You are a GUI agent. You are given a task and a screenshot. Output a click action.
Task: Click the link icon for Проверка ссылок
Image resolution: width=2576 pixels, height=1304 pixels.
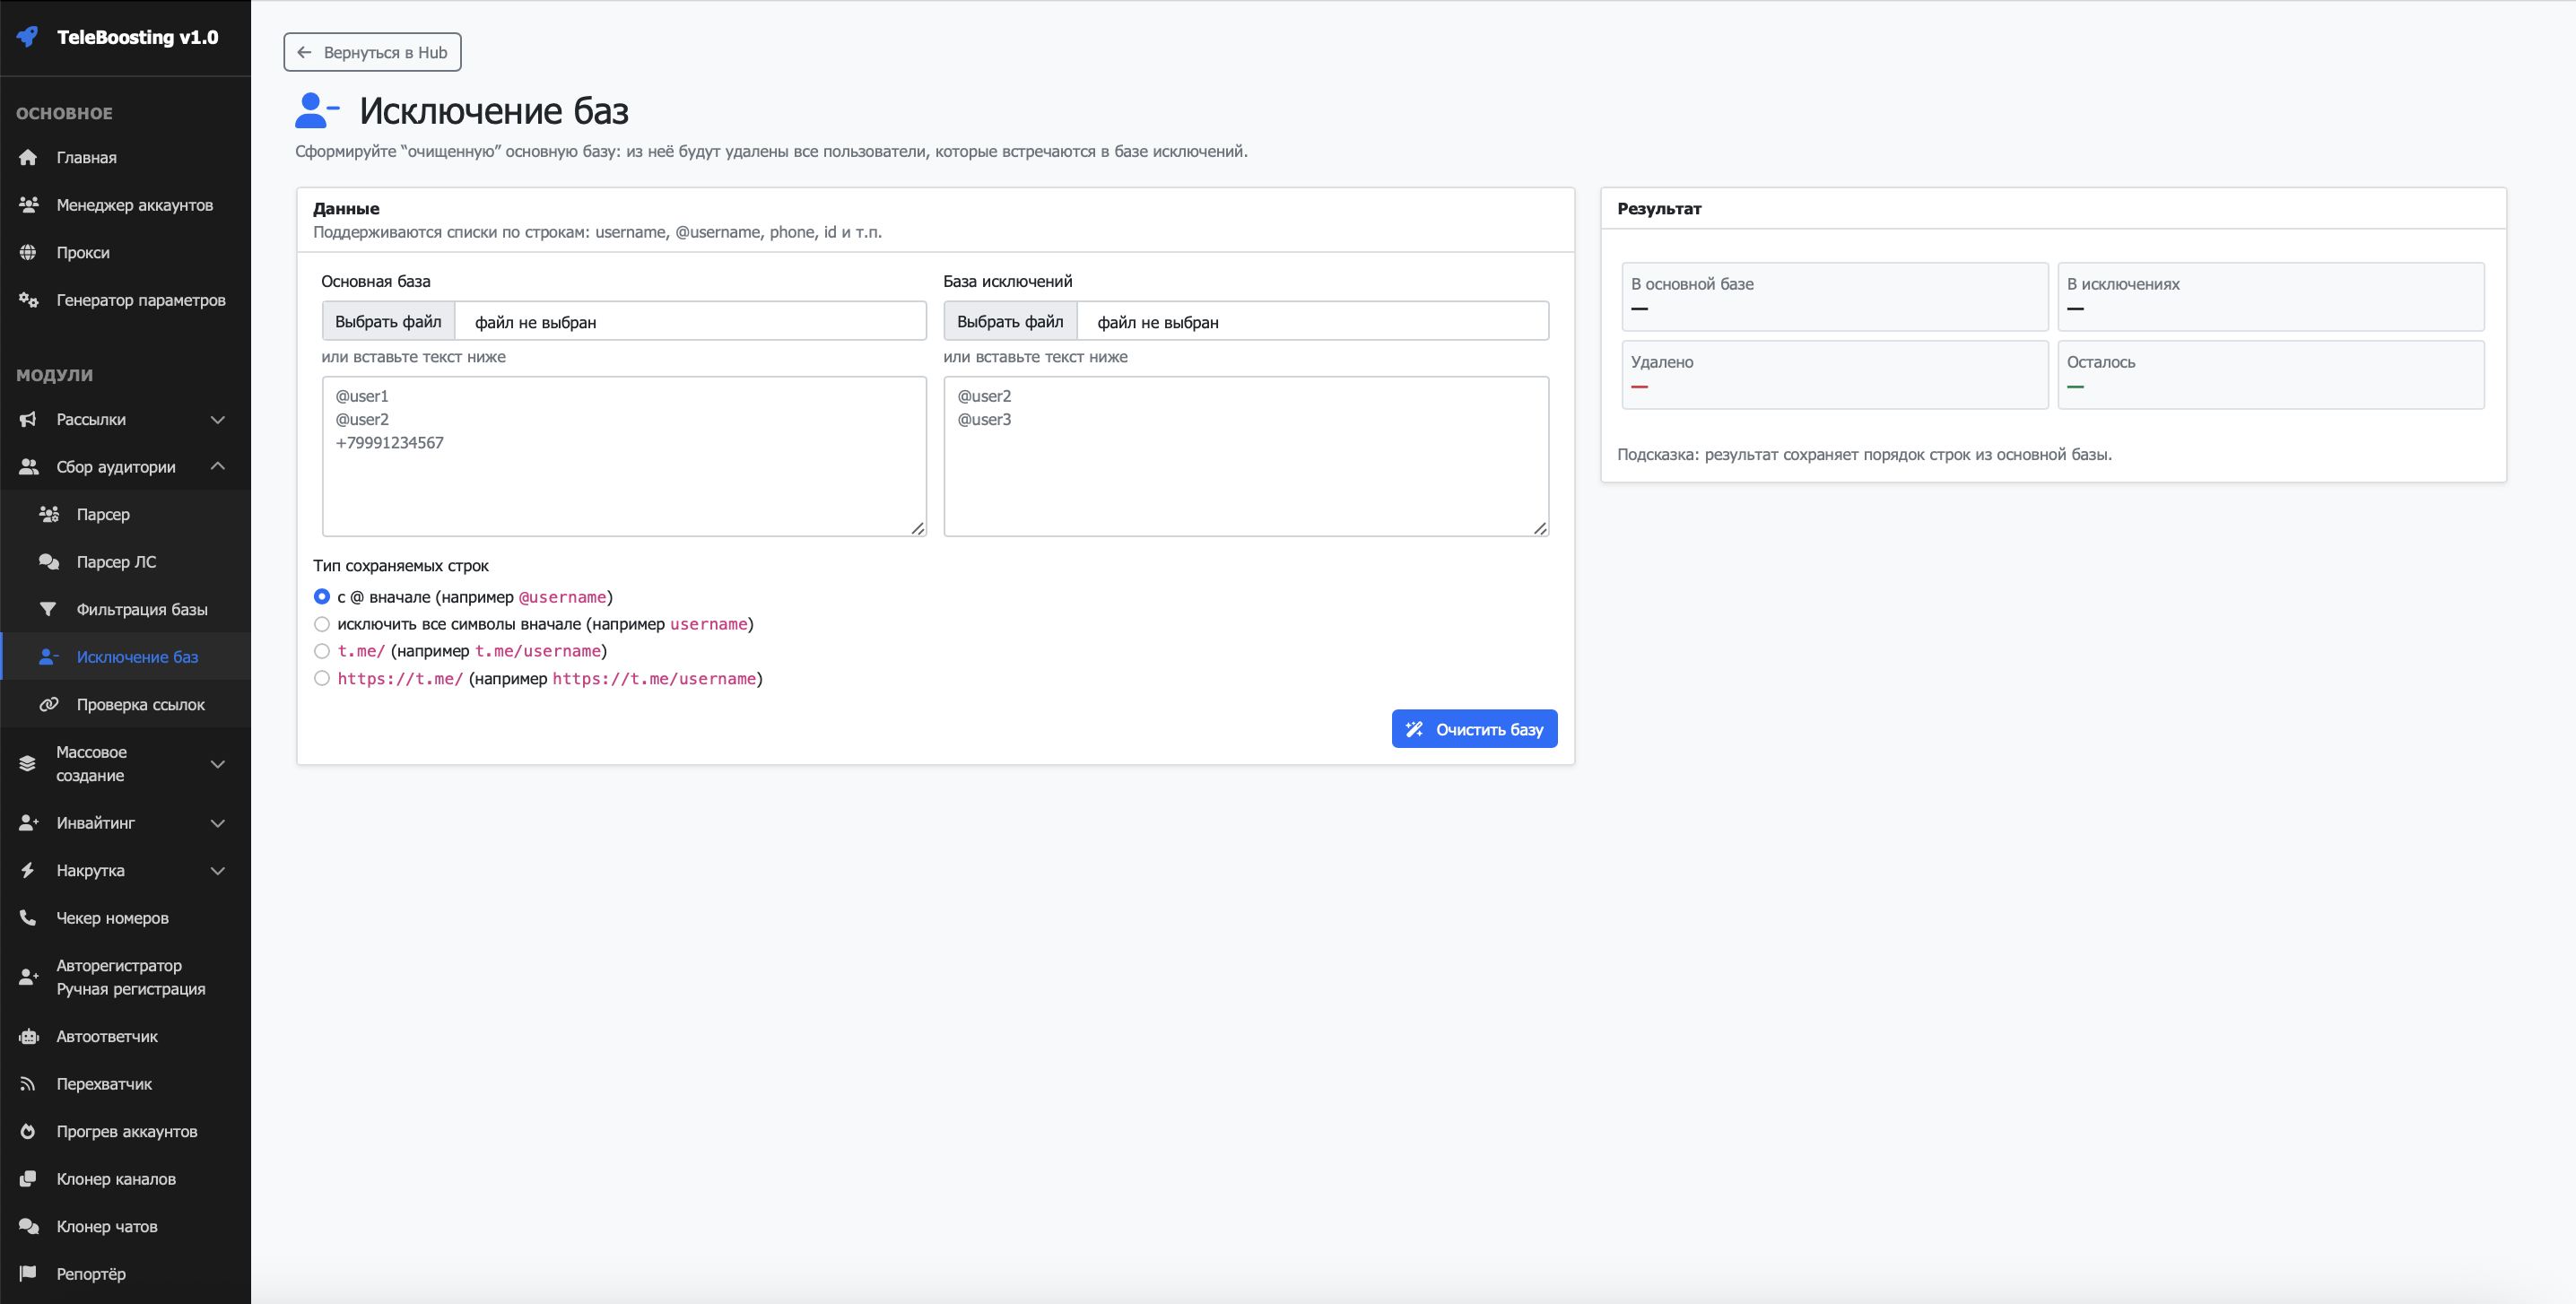click(x=48, y=704)
